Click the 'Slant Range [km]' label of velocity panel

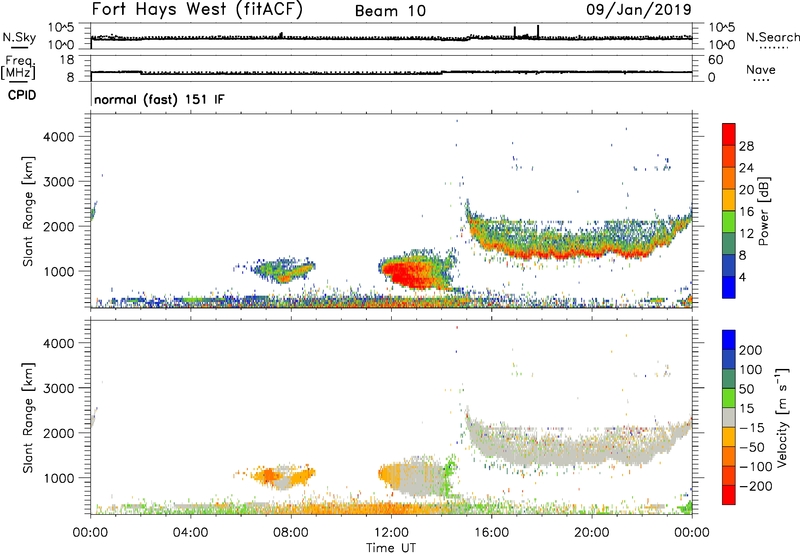click(28, 418)
